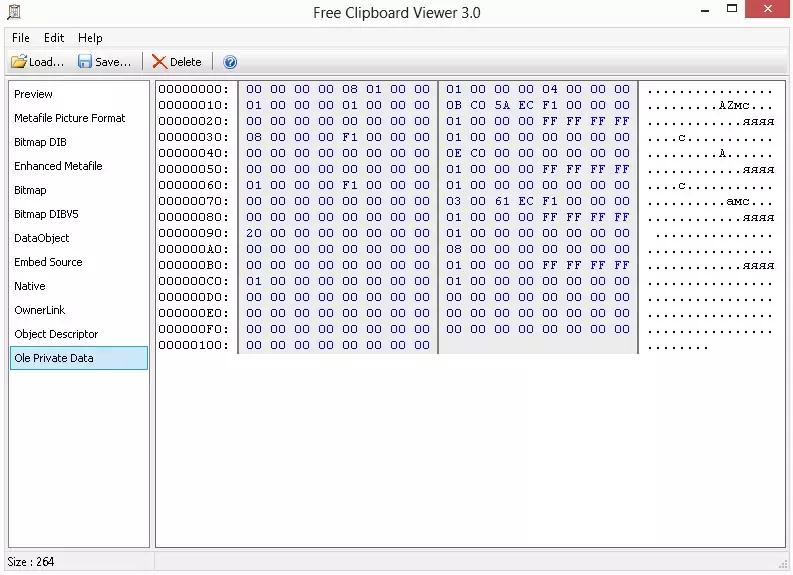Select Embed Source in the format list
The height and width of the screenshot is (575, 793).
[79, 262]
